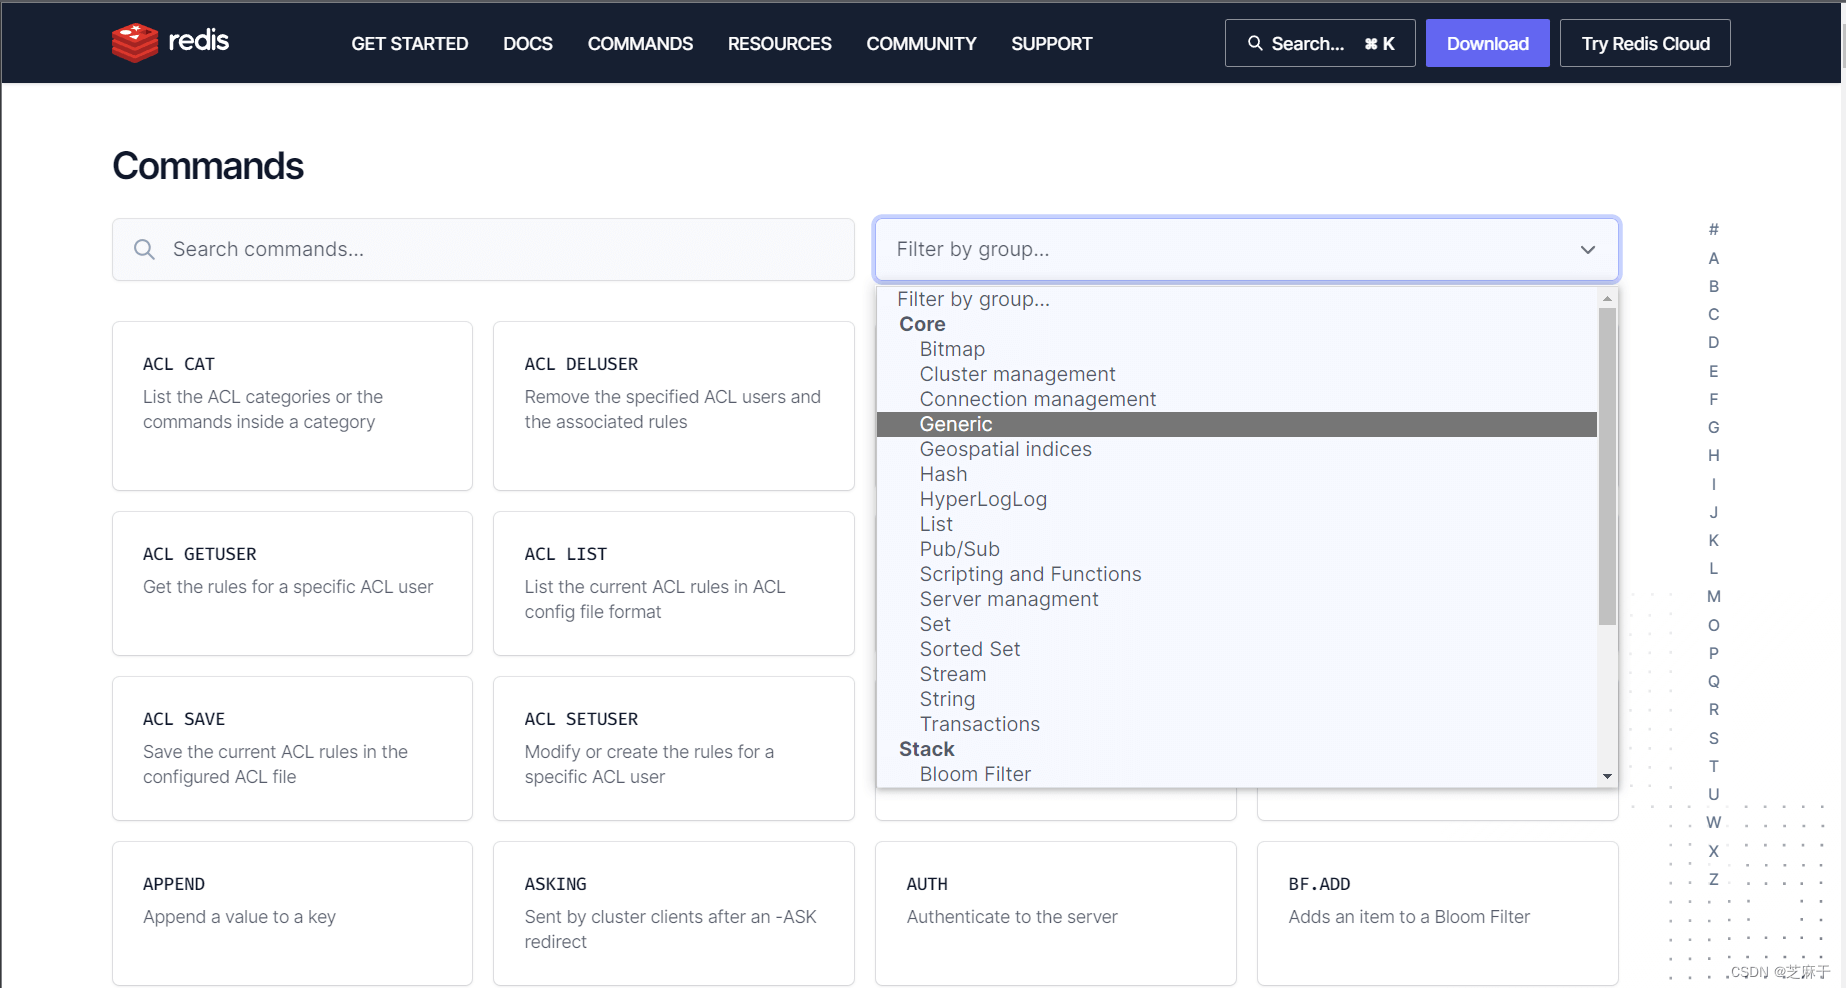The image size is (1846, 988).
Task: Select the Set group option
Action: click(x=1237, y=624)
